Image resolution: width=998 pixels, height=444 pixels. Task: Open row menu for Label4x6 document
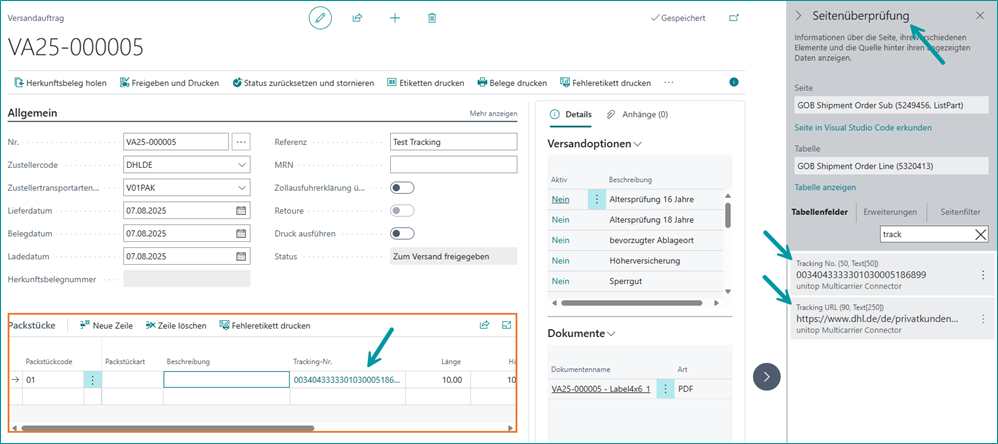664,388
